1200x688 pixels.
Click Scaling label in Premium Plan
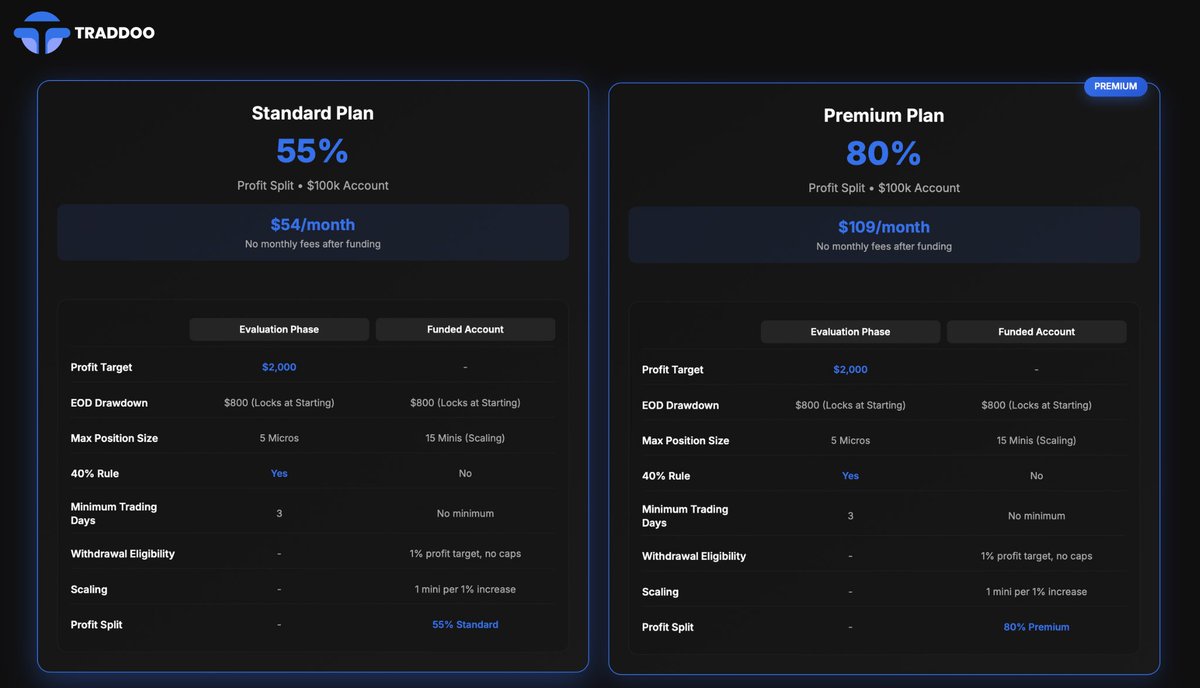tap(660, 591)
